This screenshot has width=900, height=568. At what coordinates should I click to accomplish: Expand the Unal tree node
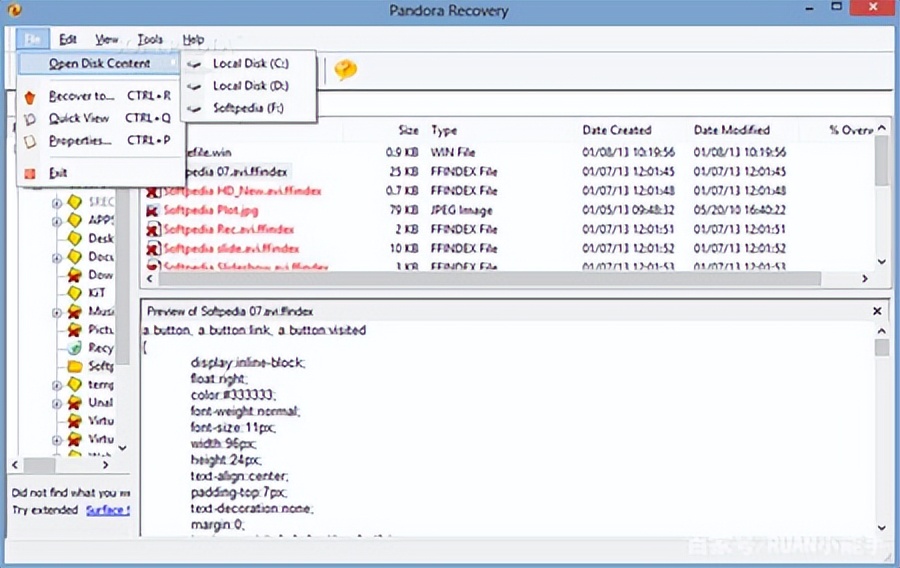click(57, 404)
